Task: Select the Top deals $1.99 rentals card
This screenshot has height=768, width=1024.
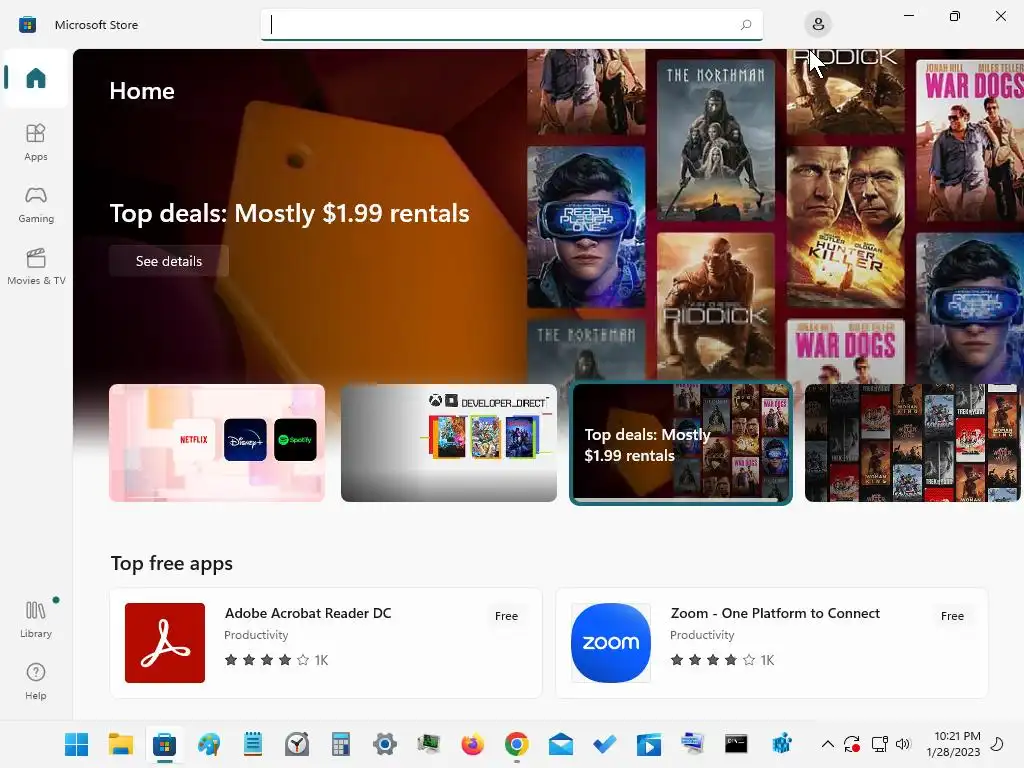Action: click(x=681, y=443)
